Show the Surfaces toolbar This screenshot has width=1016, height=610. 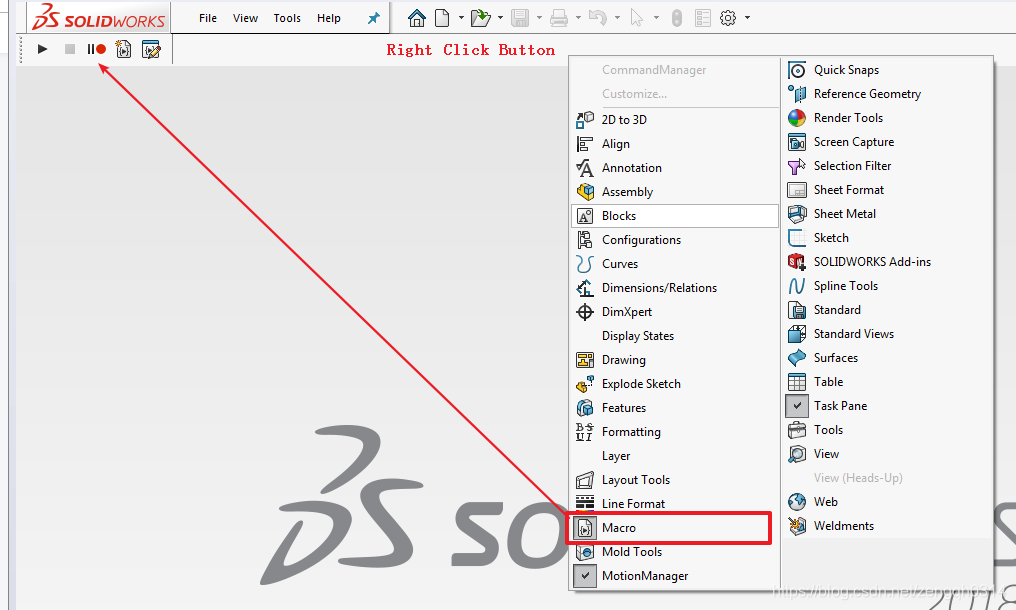click(x=887, y=358)
